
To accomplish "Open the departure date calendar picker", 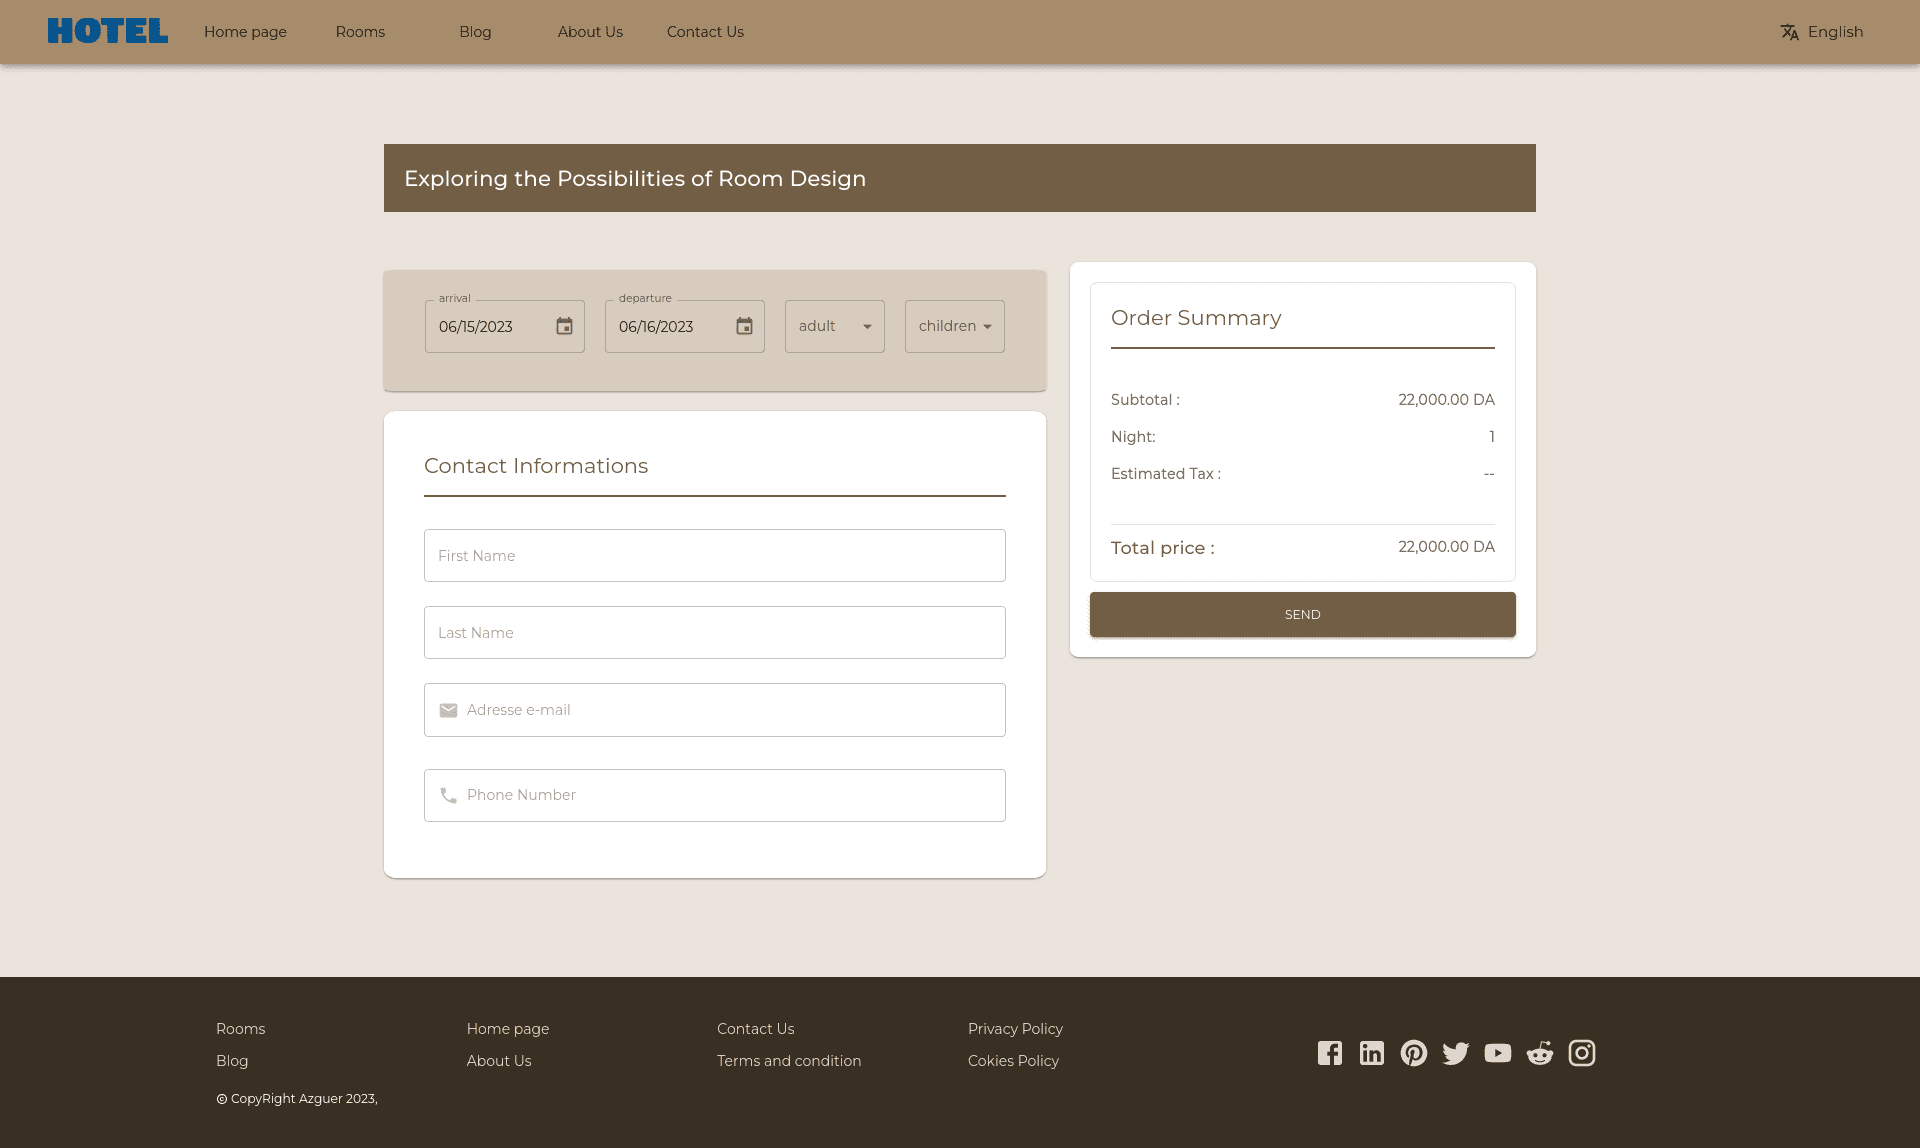I will 744,327.
